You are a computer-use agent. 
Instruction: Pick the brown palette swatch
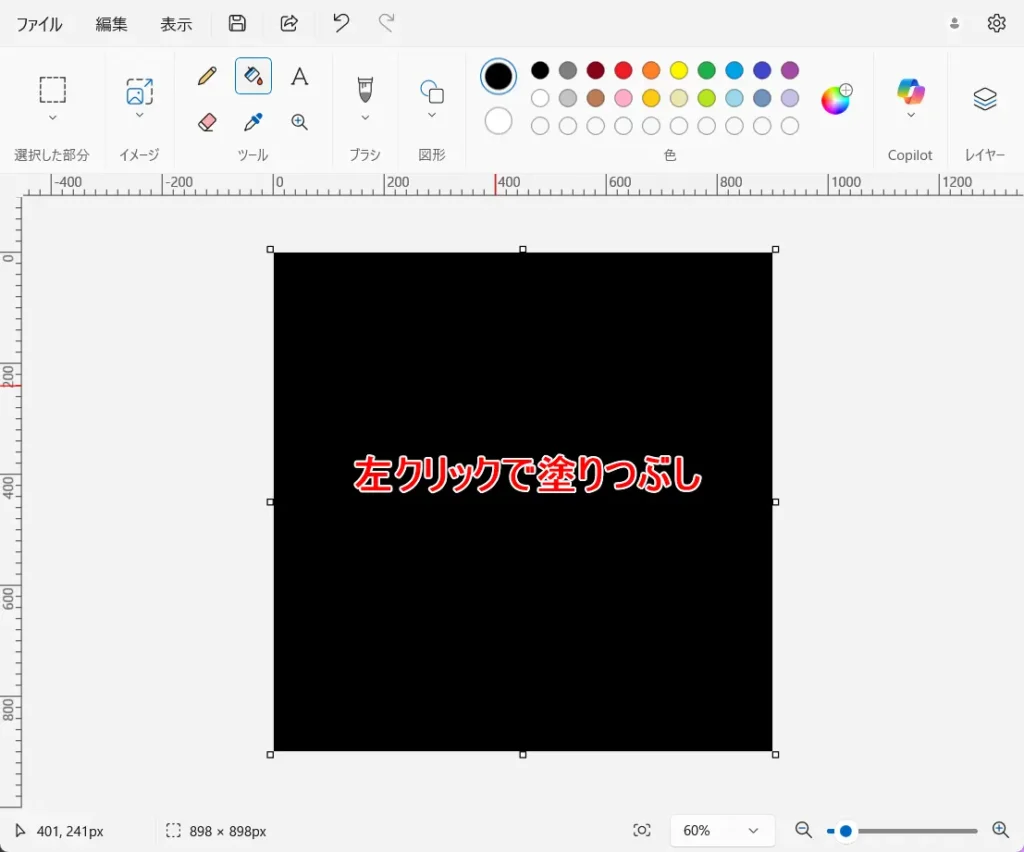596,98
